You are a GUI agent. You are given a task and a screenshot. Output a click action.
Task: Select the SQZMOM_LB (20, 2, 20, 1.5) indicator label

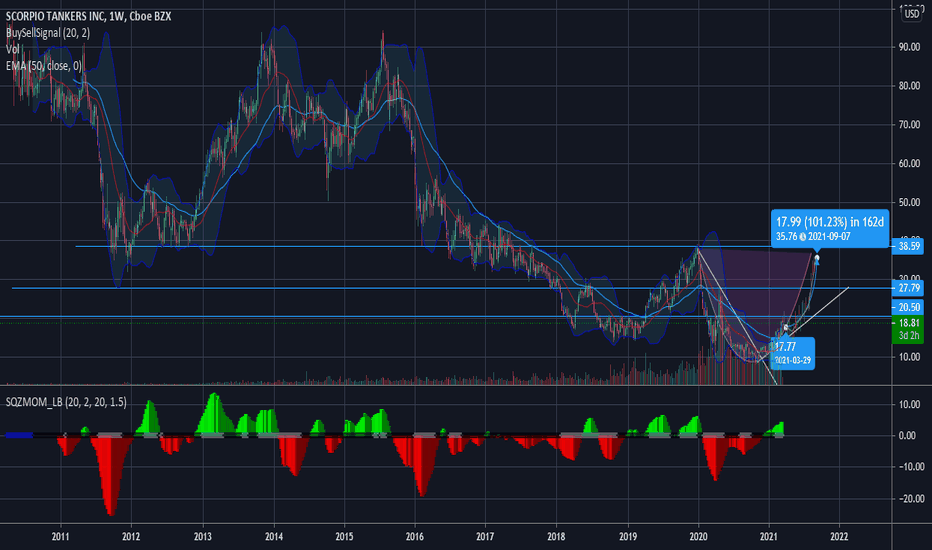66,403
